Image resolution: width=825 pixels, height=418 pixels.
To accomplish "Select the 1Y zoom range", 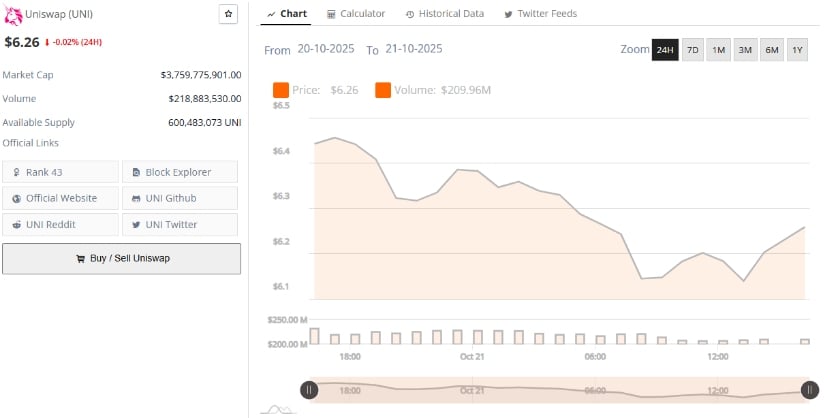I will tap(797, 50).
